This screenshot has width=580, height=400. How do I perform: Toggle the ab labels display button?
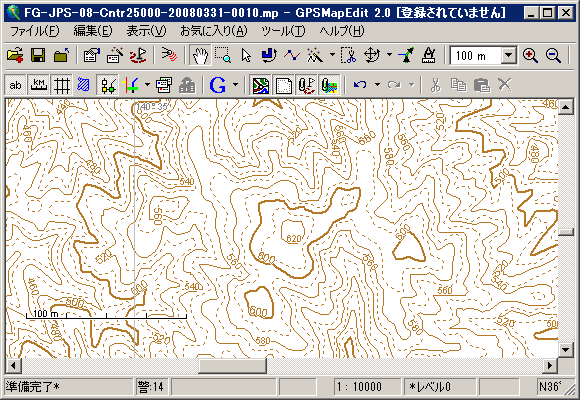click(x=15, y=85)
